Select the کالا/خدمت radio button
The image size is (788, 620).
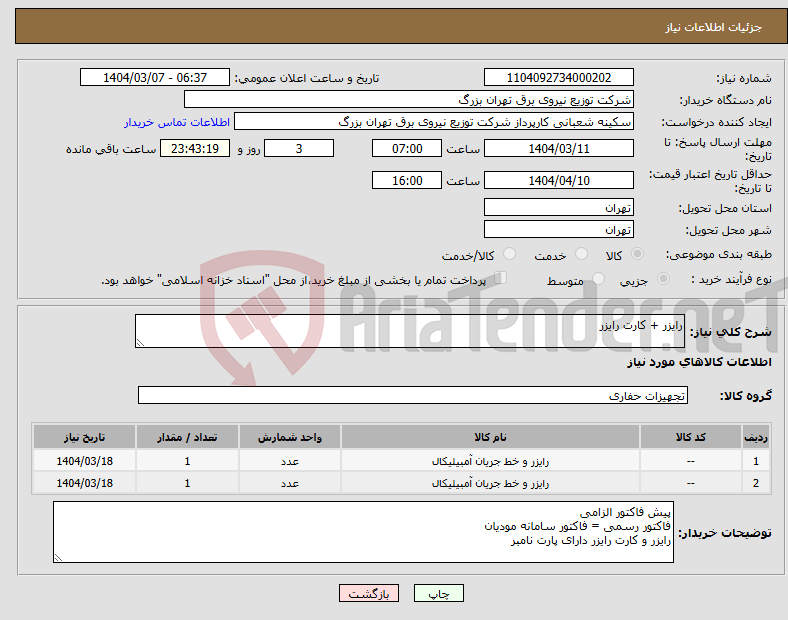510,254
